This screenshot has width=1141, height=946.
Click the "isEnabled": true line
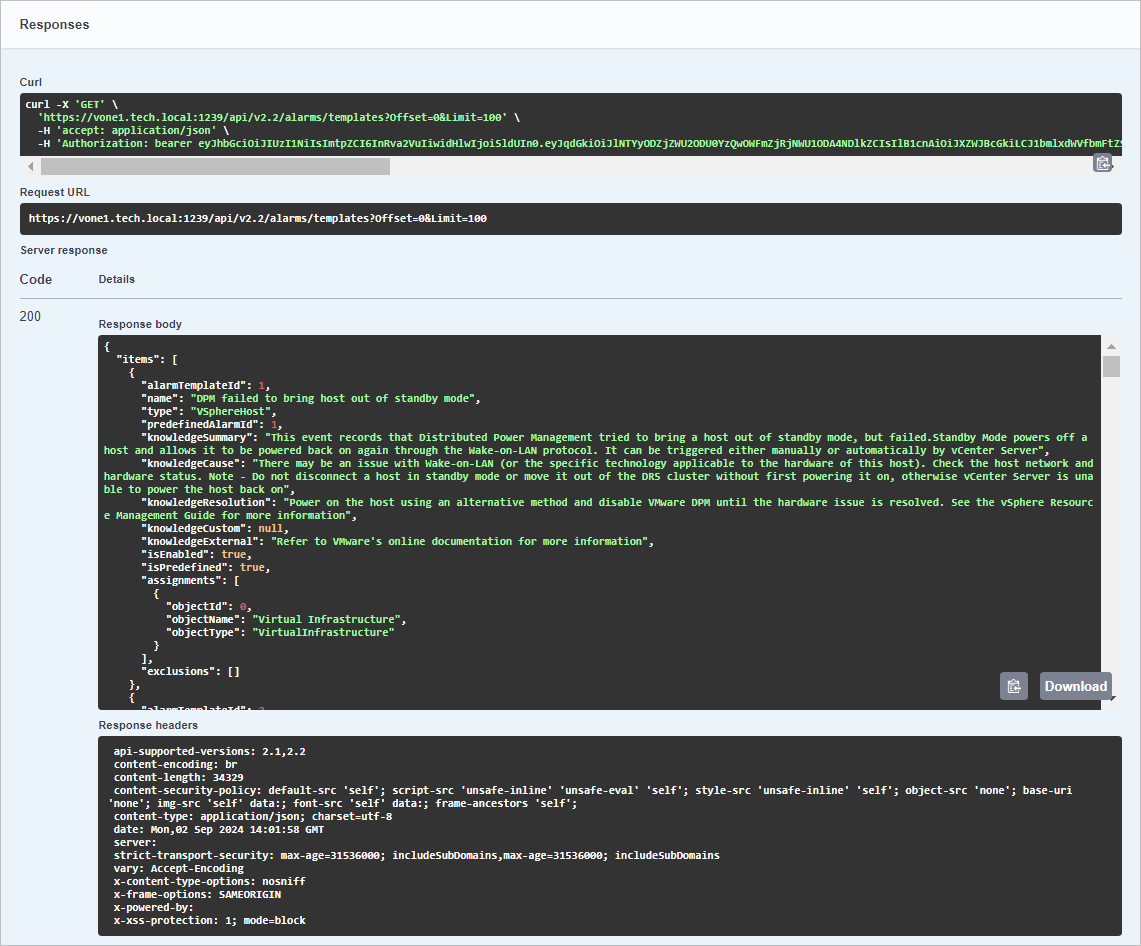pos(196,555)
